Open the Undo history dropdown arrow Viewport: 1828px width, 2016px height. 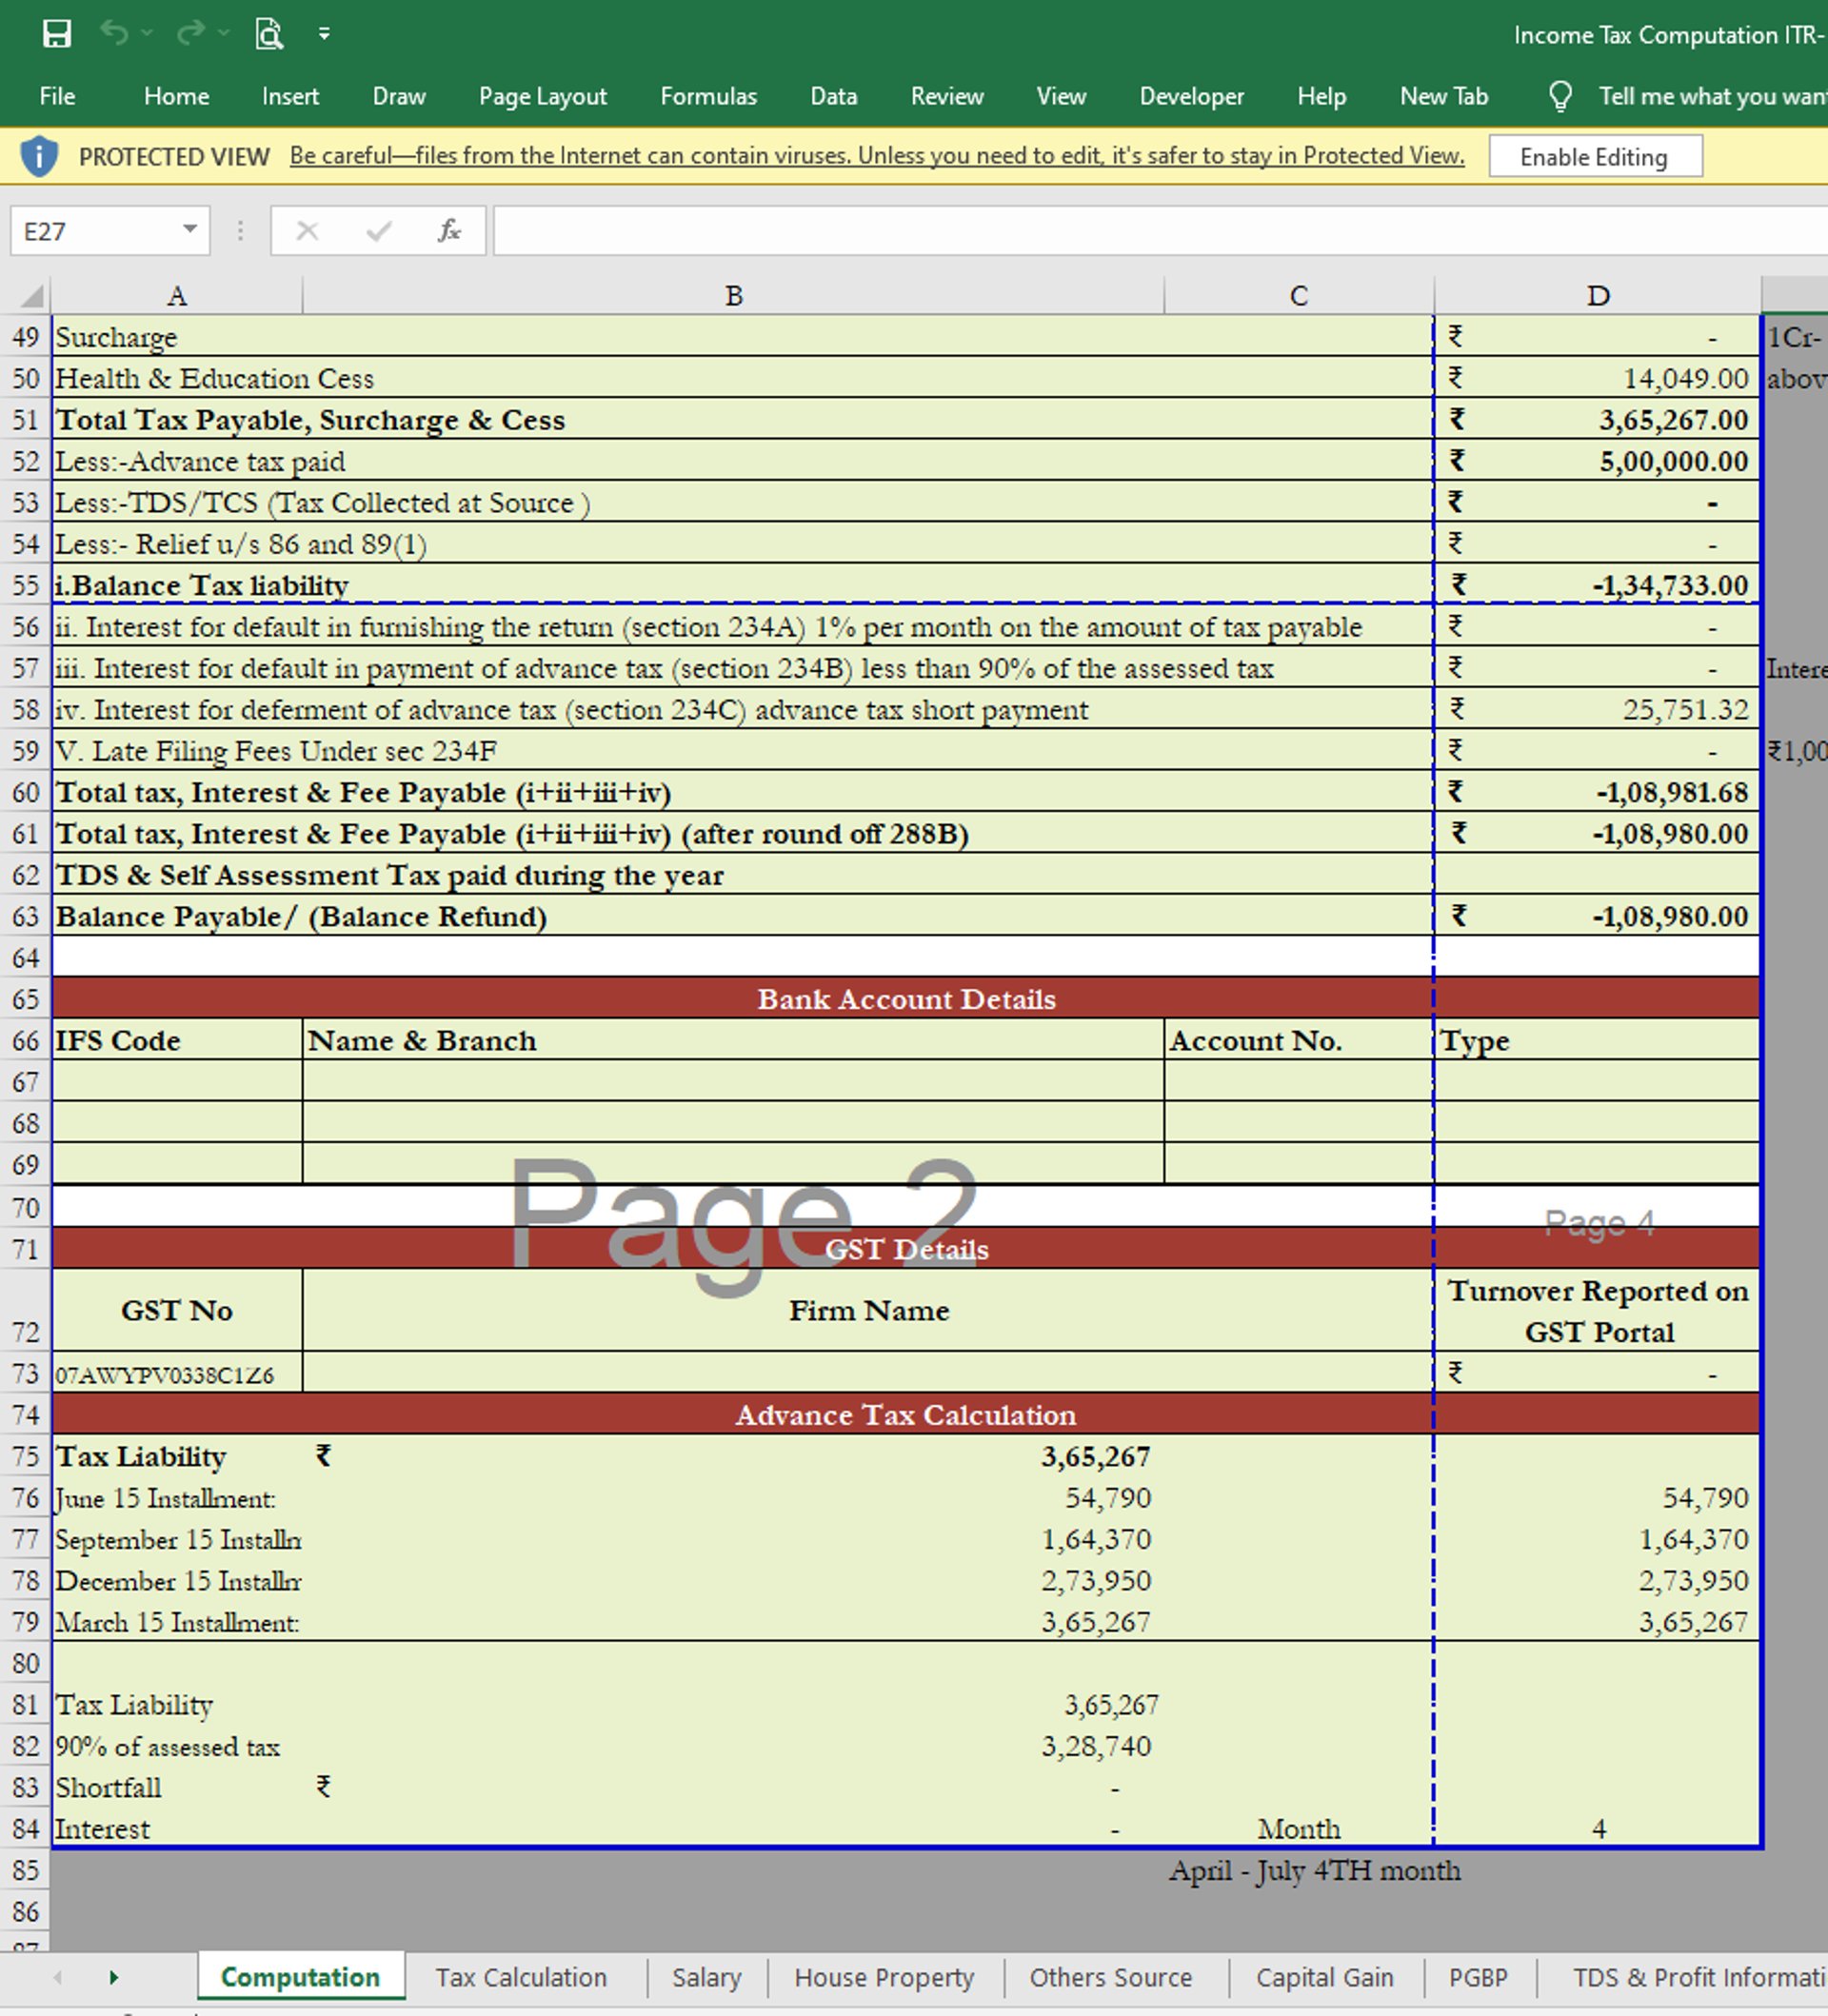pos(147,34)
